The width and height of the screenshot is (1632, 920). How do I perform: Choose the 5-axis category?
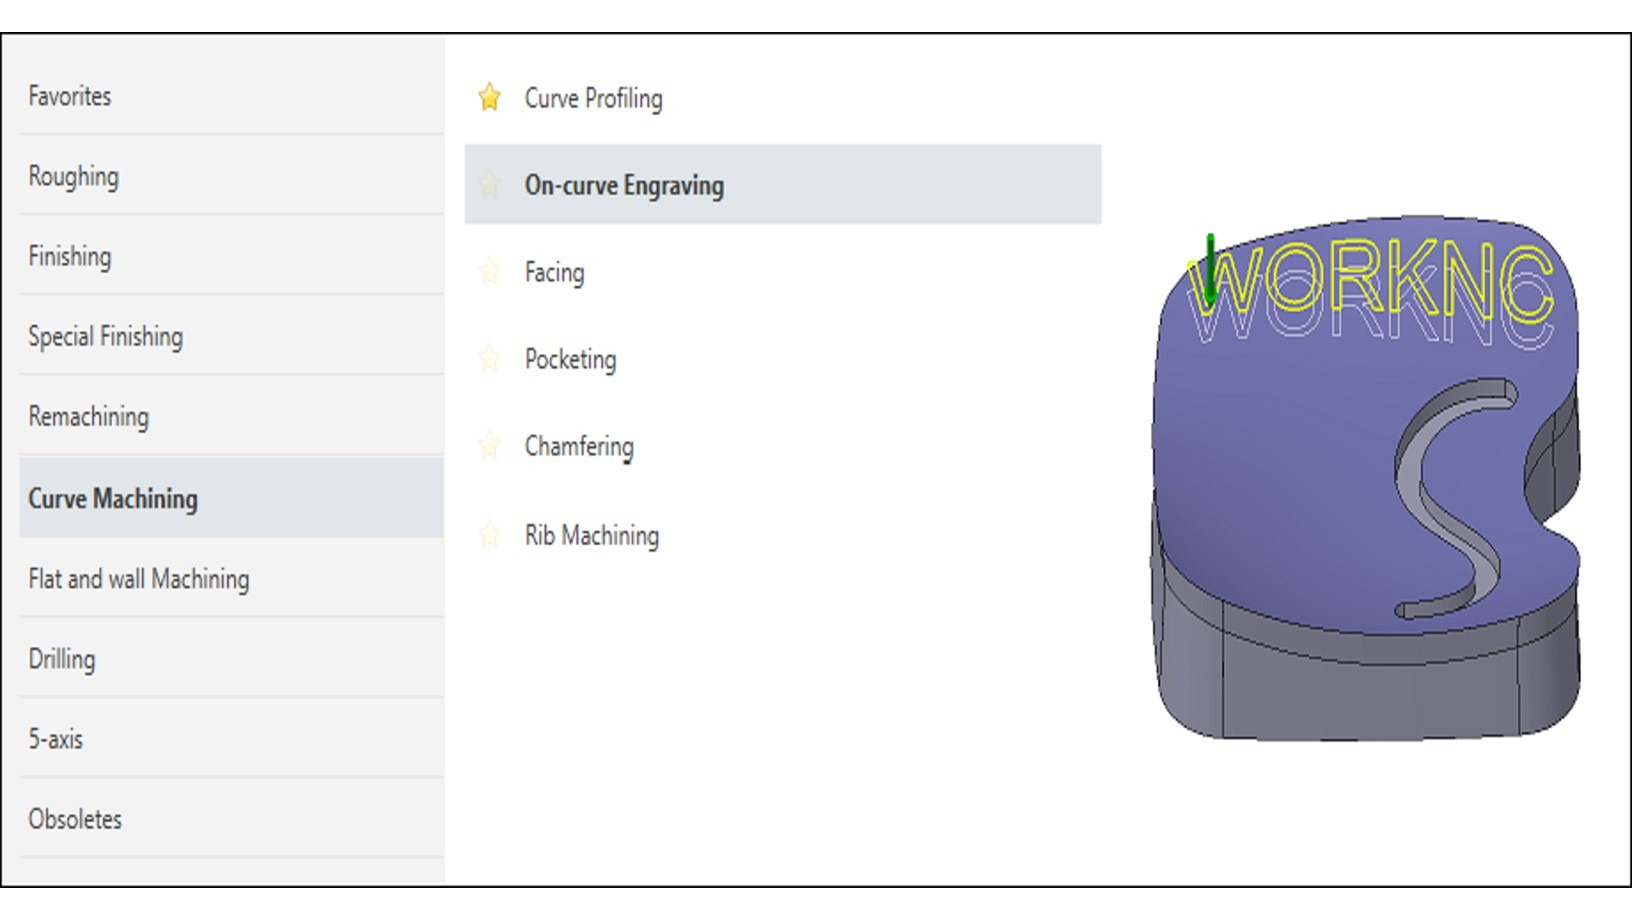click(56, 739)
